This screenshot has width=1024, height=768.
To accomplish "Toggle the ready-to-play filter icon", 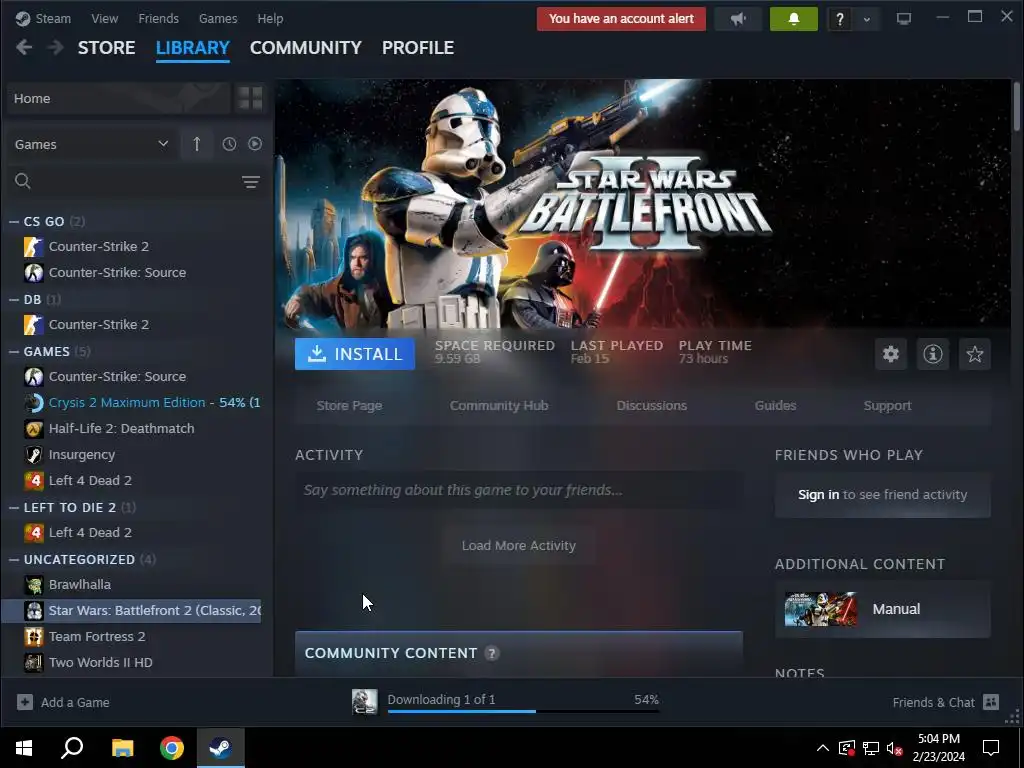I will click(255, 144).
